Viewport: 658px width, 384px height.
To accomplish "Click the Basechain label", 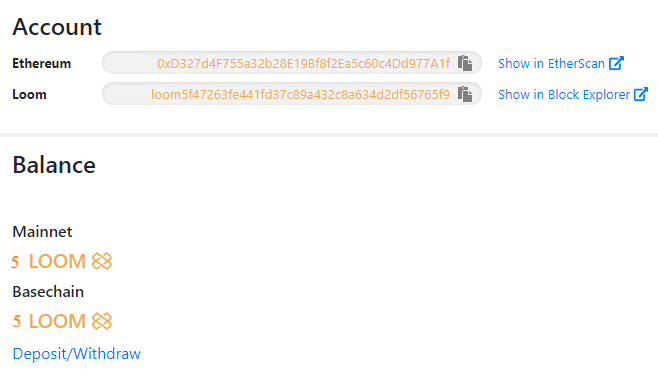I will [x=48, y=292].
